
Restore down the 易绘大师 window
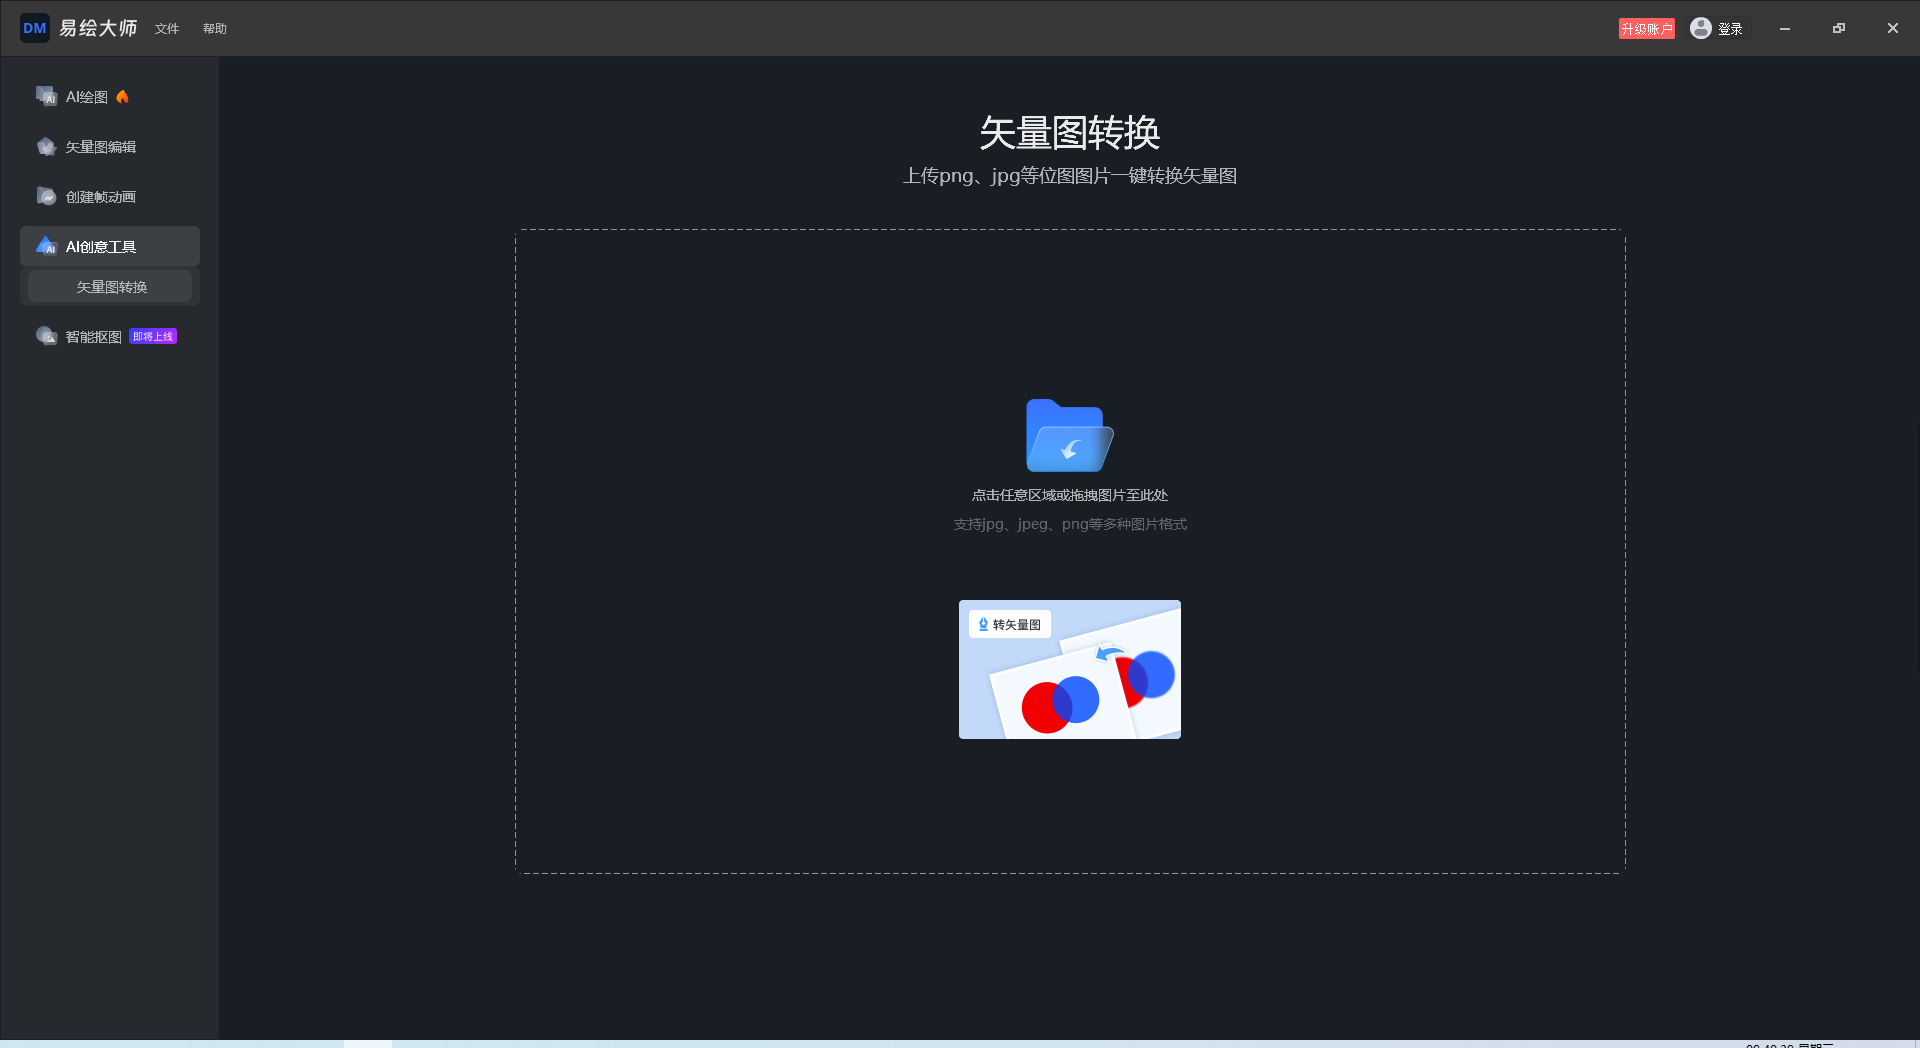[1839, 29]
